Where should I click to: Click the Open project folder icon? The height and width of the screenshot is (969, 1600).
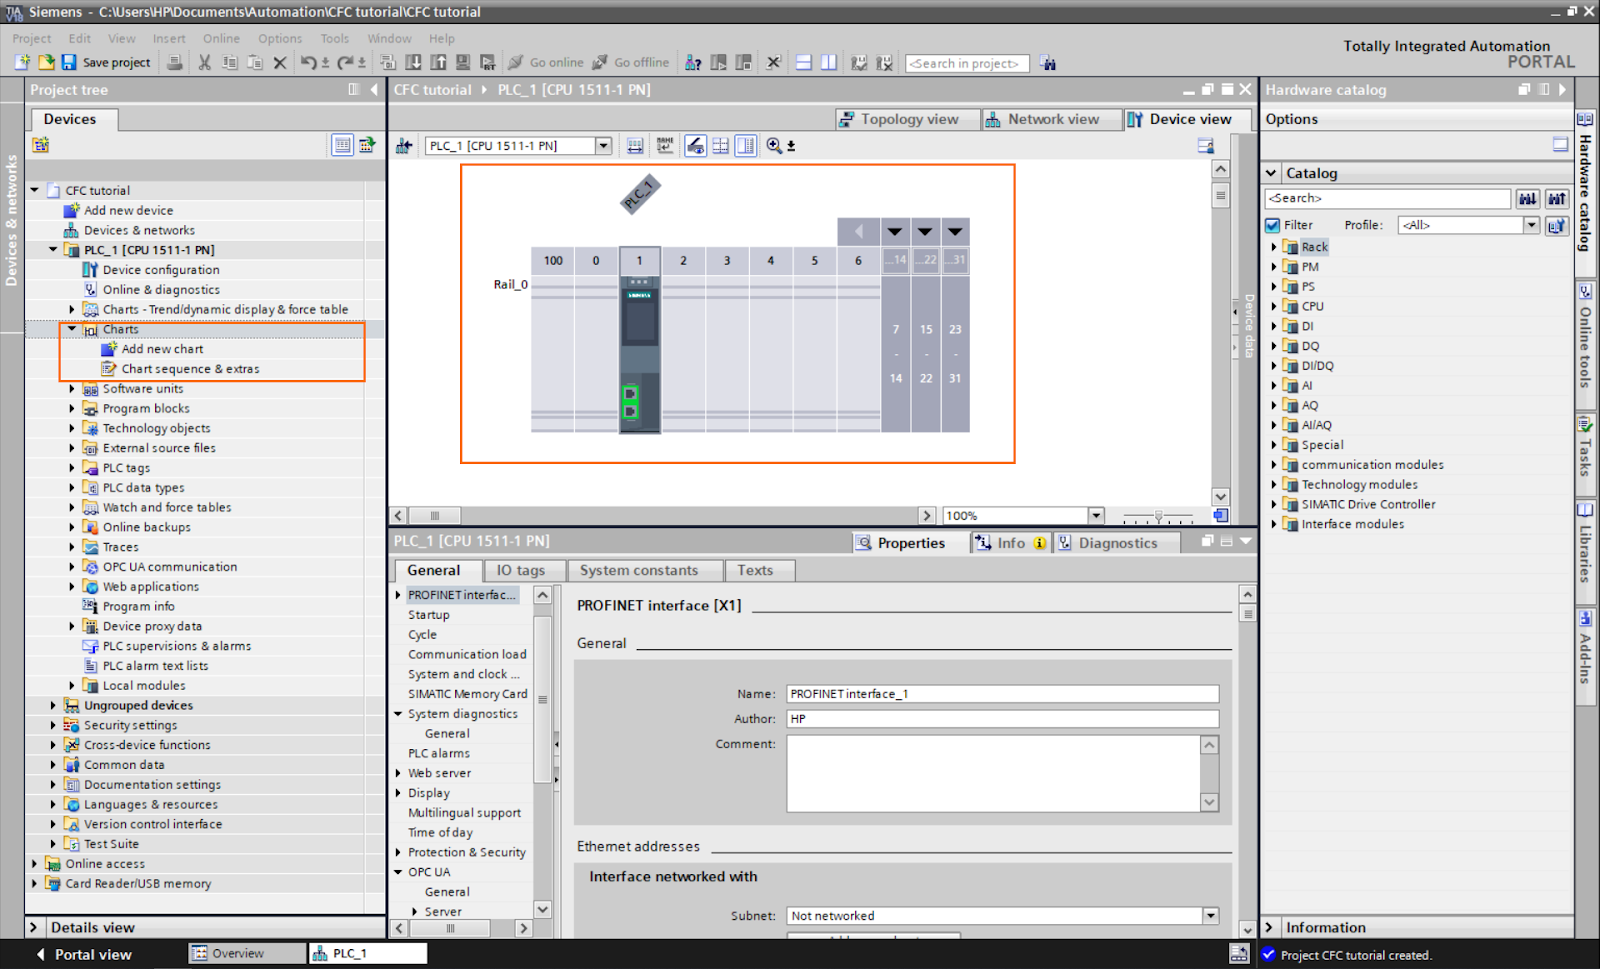(x=46, y=62)
